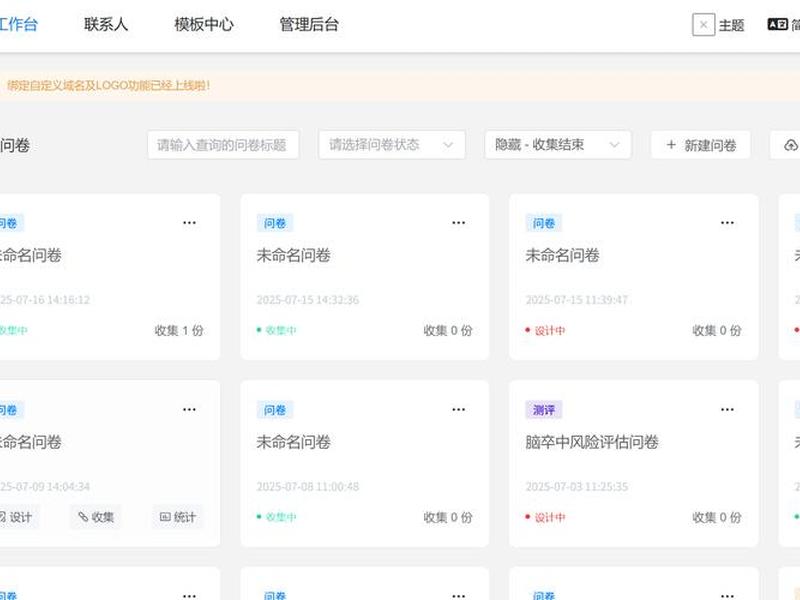The image size is (800, 600).
Task: Open 未命名问卷 dated 2025-07-15 11:39:47
Action: coord(562,255)
